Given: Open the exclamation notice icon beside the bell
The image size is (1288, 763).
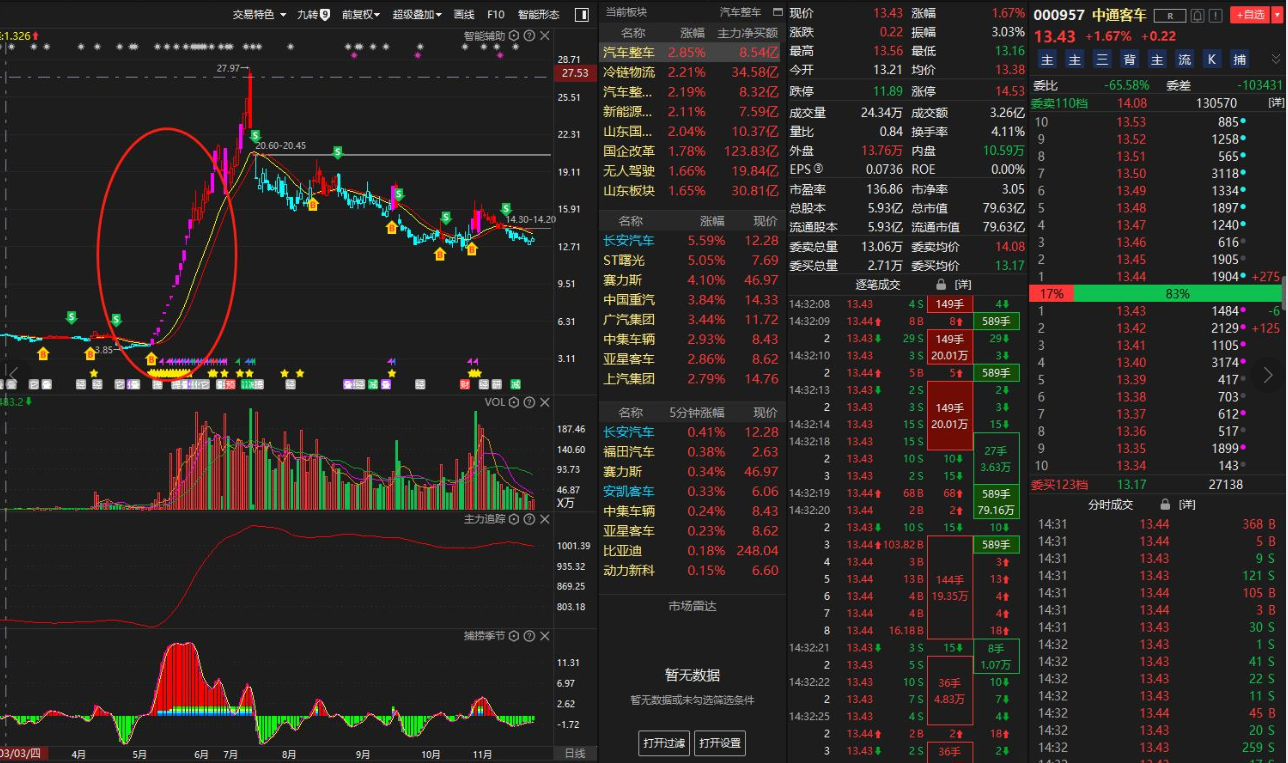Looking at the screenshot, I should point(1218,15).
